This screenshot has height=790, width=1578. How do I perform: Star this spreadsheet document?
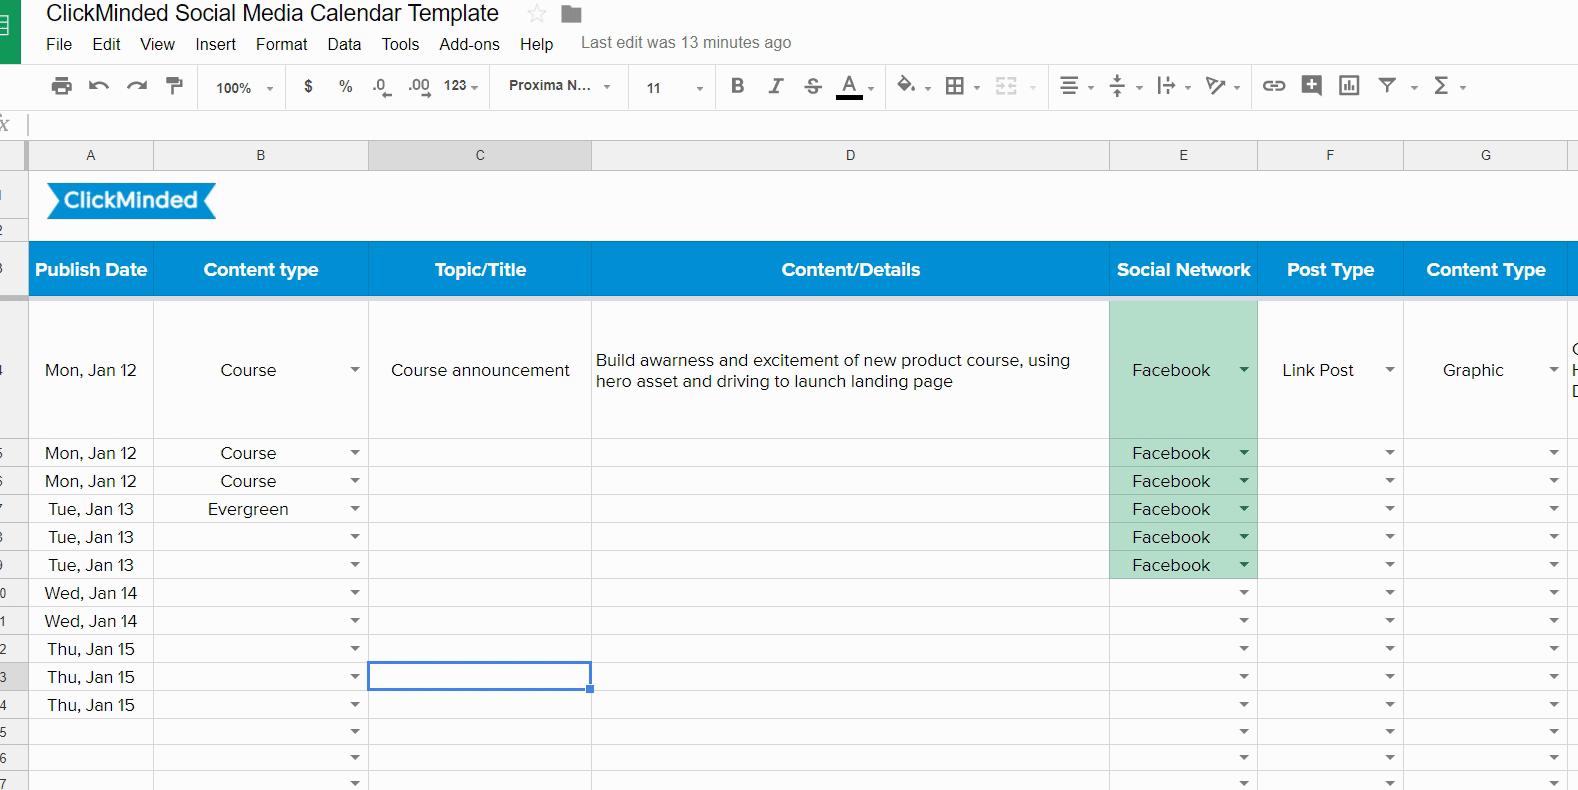click(x=537, y=14)
